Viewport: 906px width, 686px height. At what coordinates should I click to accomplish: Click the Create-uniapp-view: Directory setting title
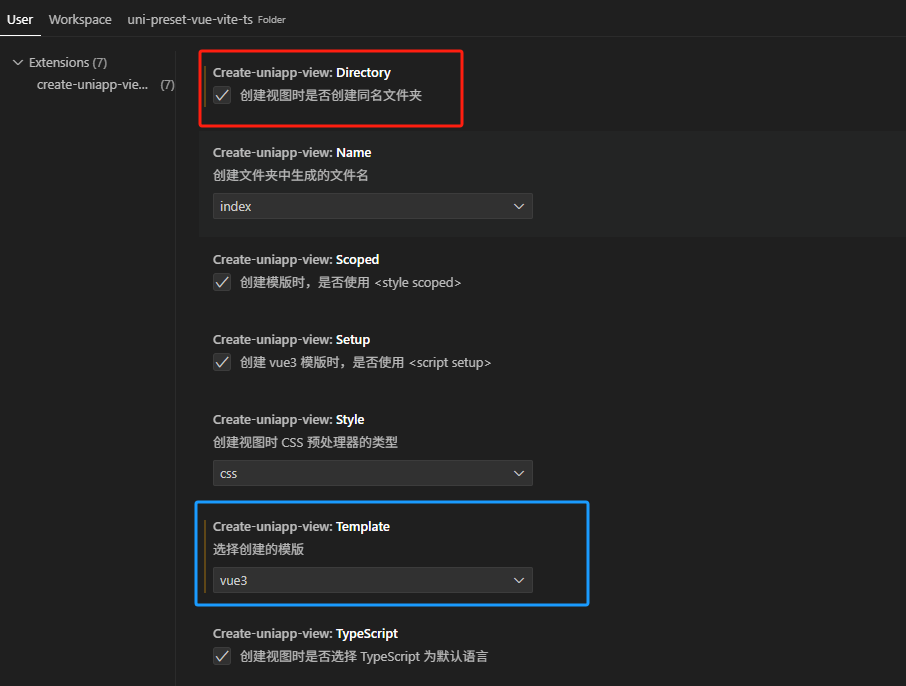pyautogui.click(x=302, y=72)
